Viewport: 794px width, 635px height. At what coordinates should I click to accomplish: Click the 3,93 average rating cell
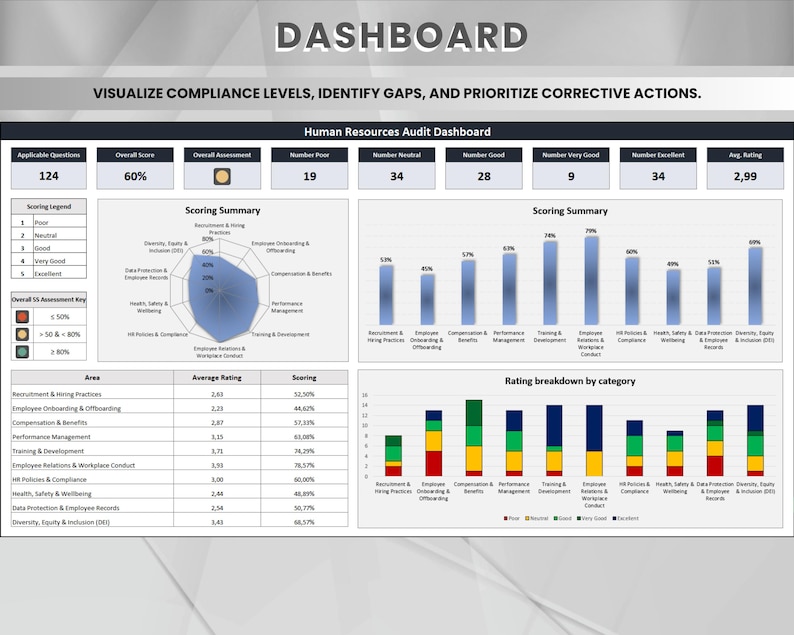point(217,465)
